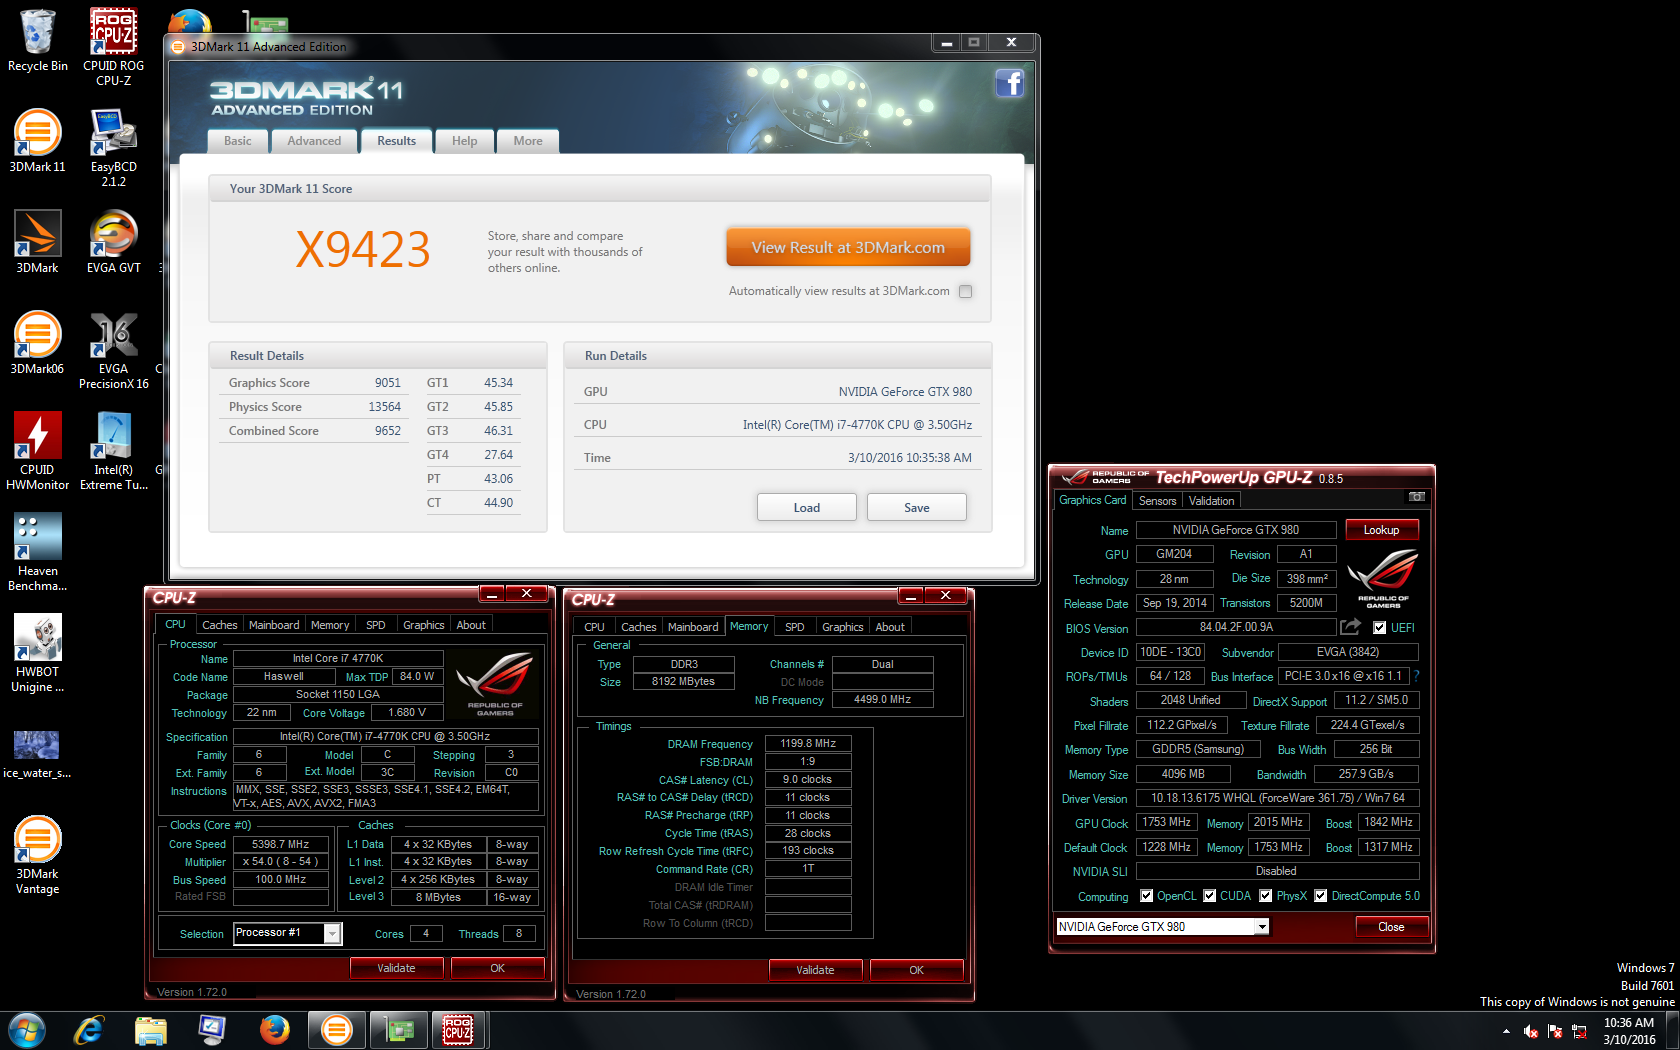
Task: Open the Recycle Bin desktop icon
Action: [38, 40]
